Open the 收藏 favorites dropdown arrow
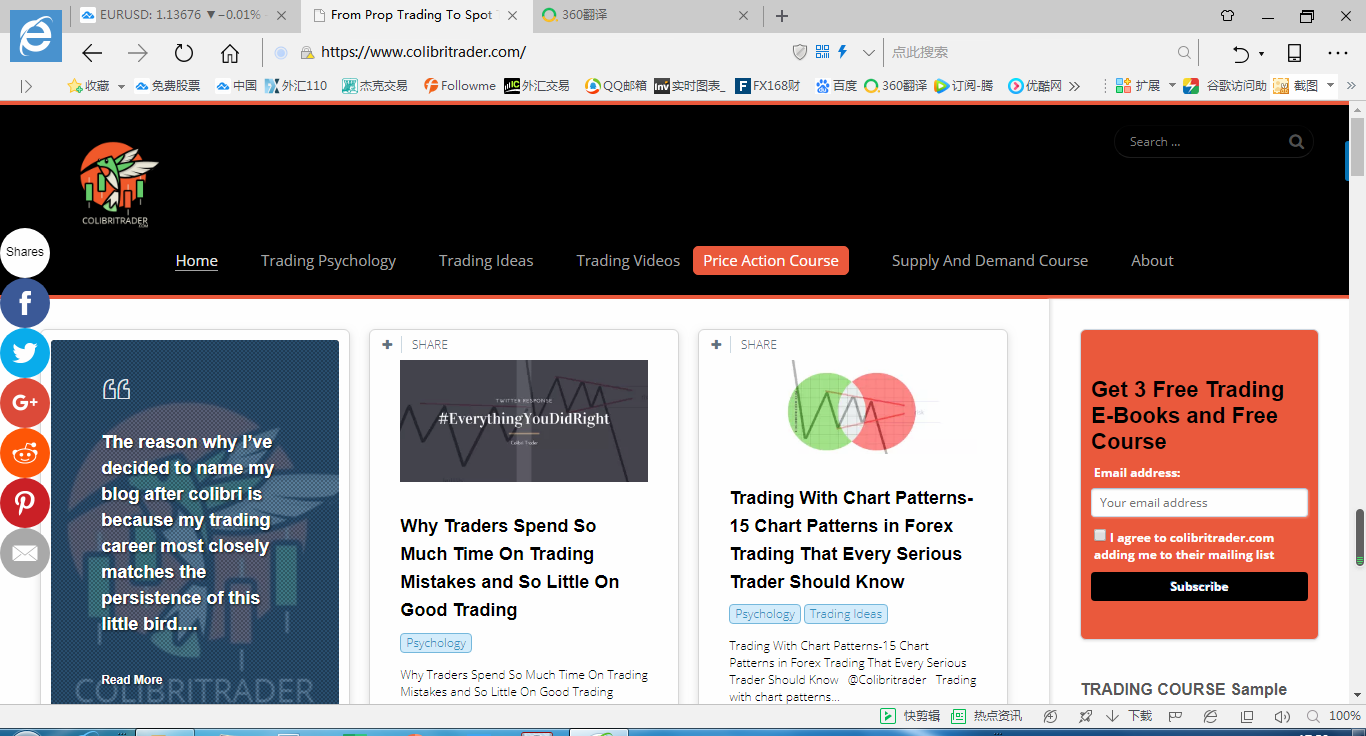Viewport: 1366px width, 736px height. click(x=121, y=86)
